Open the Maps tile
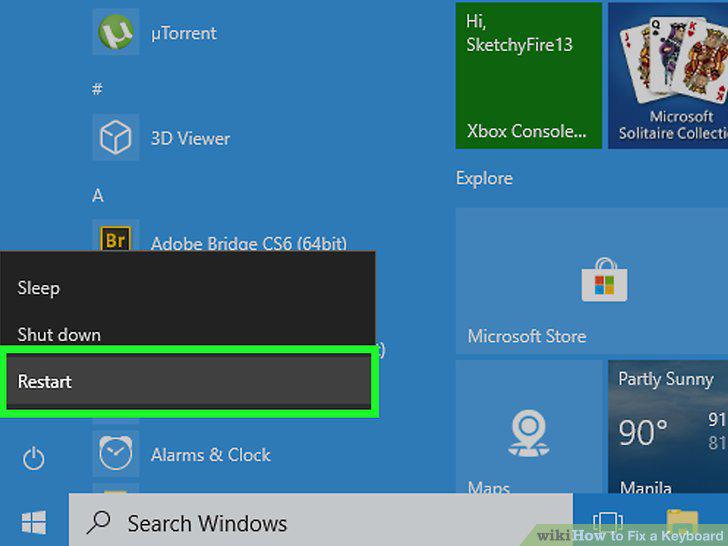 529,427
